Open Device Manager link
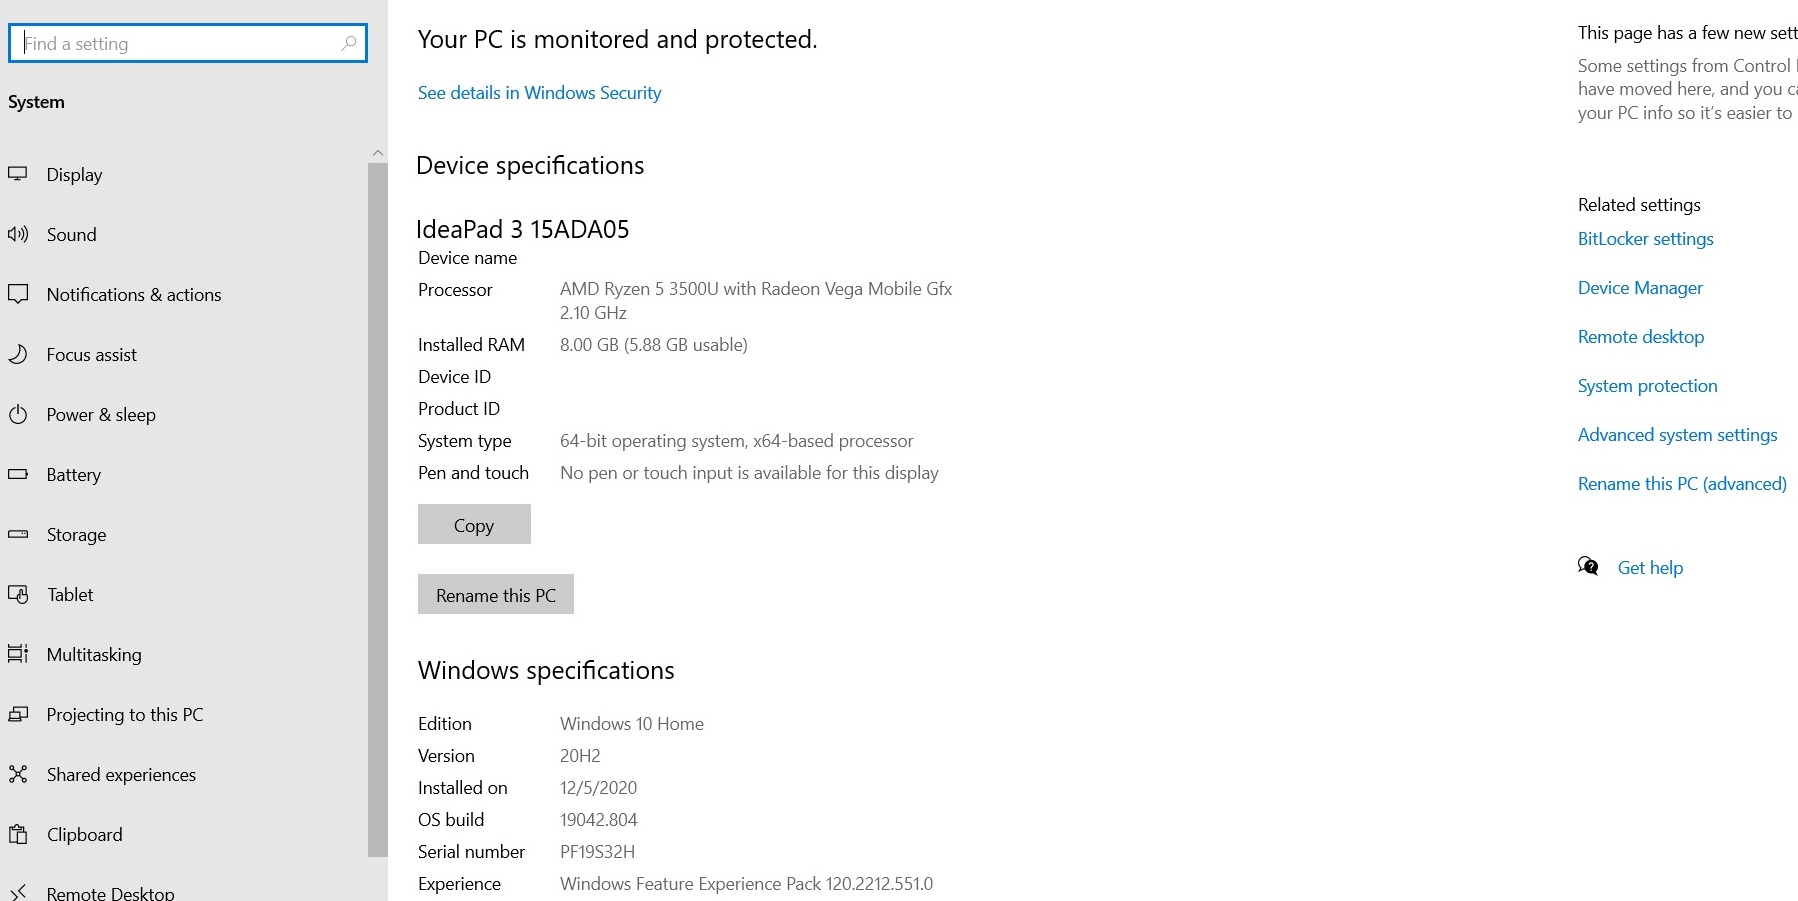Image resolution: width=1798 pixels, height=901 pixels. coord(1640,288)
